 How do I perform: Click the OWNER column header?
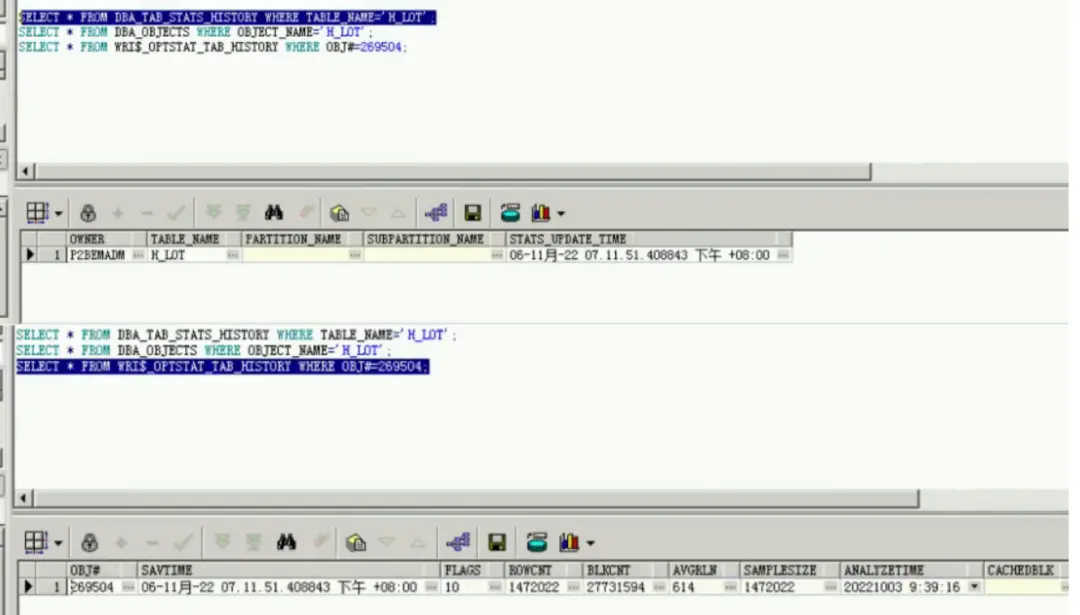coord(106,239)
